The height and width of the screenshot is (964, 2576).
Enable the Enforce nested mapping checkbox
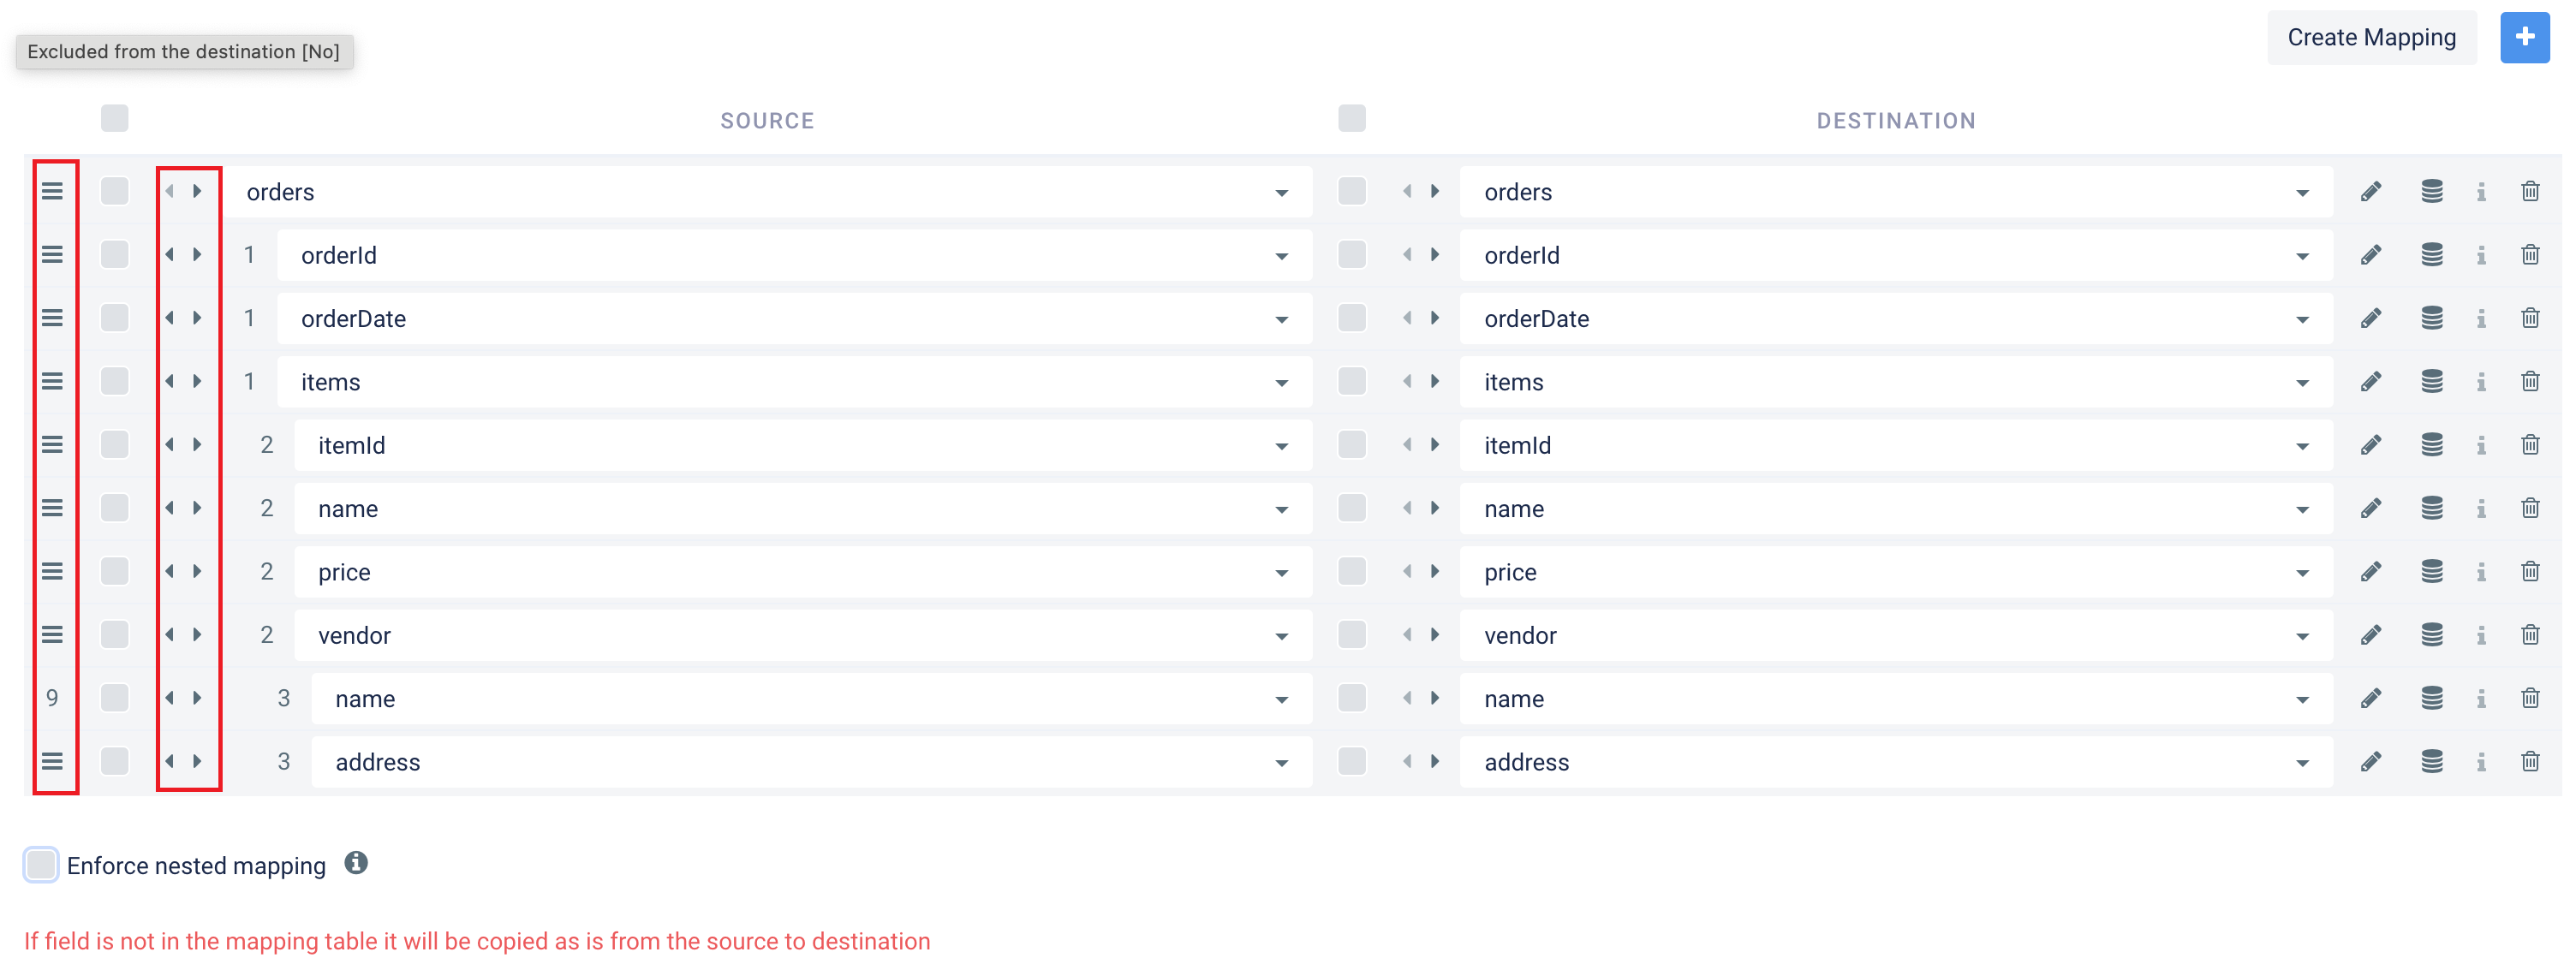[x=41, y=864]
